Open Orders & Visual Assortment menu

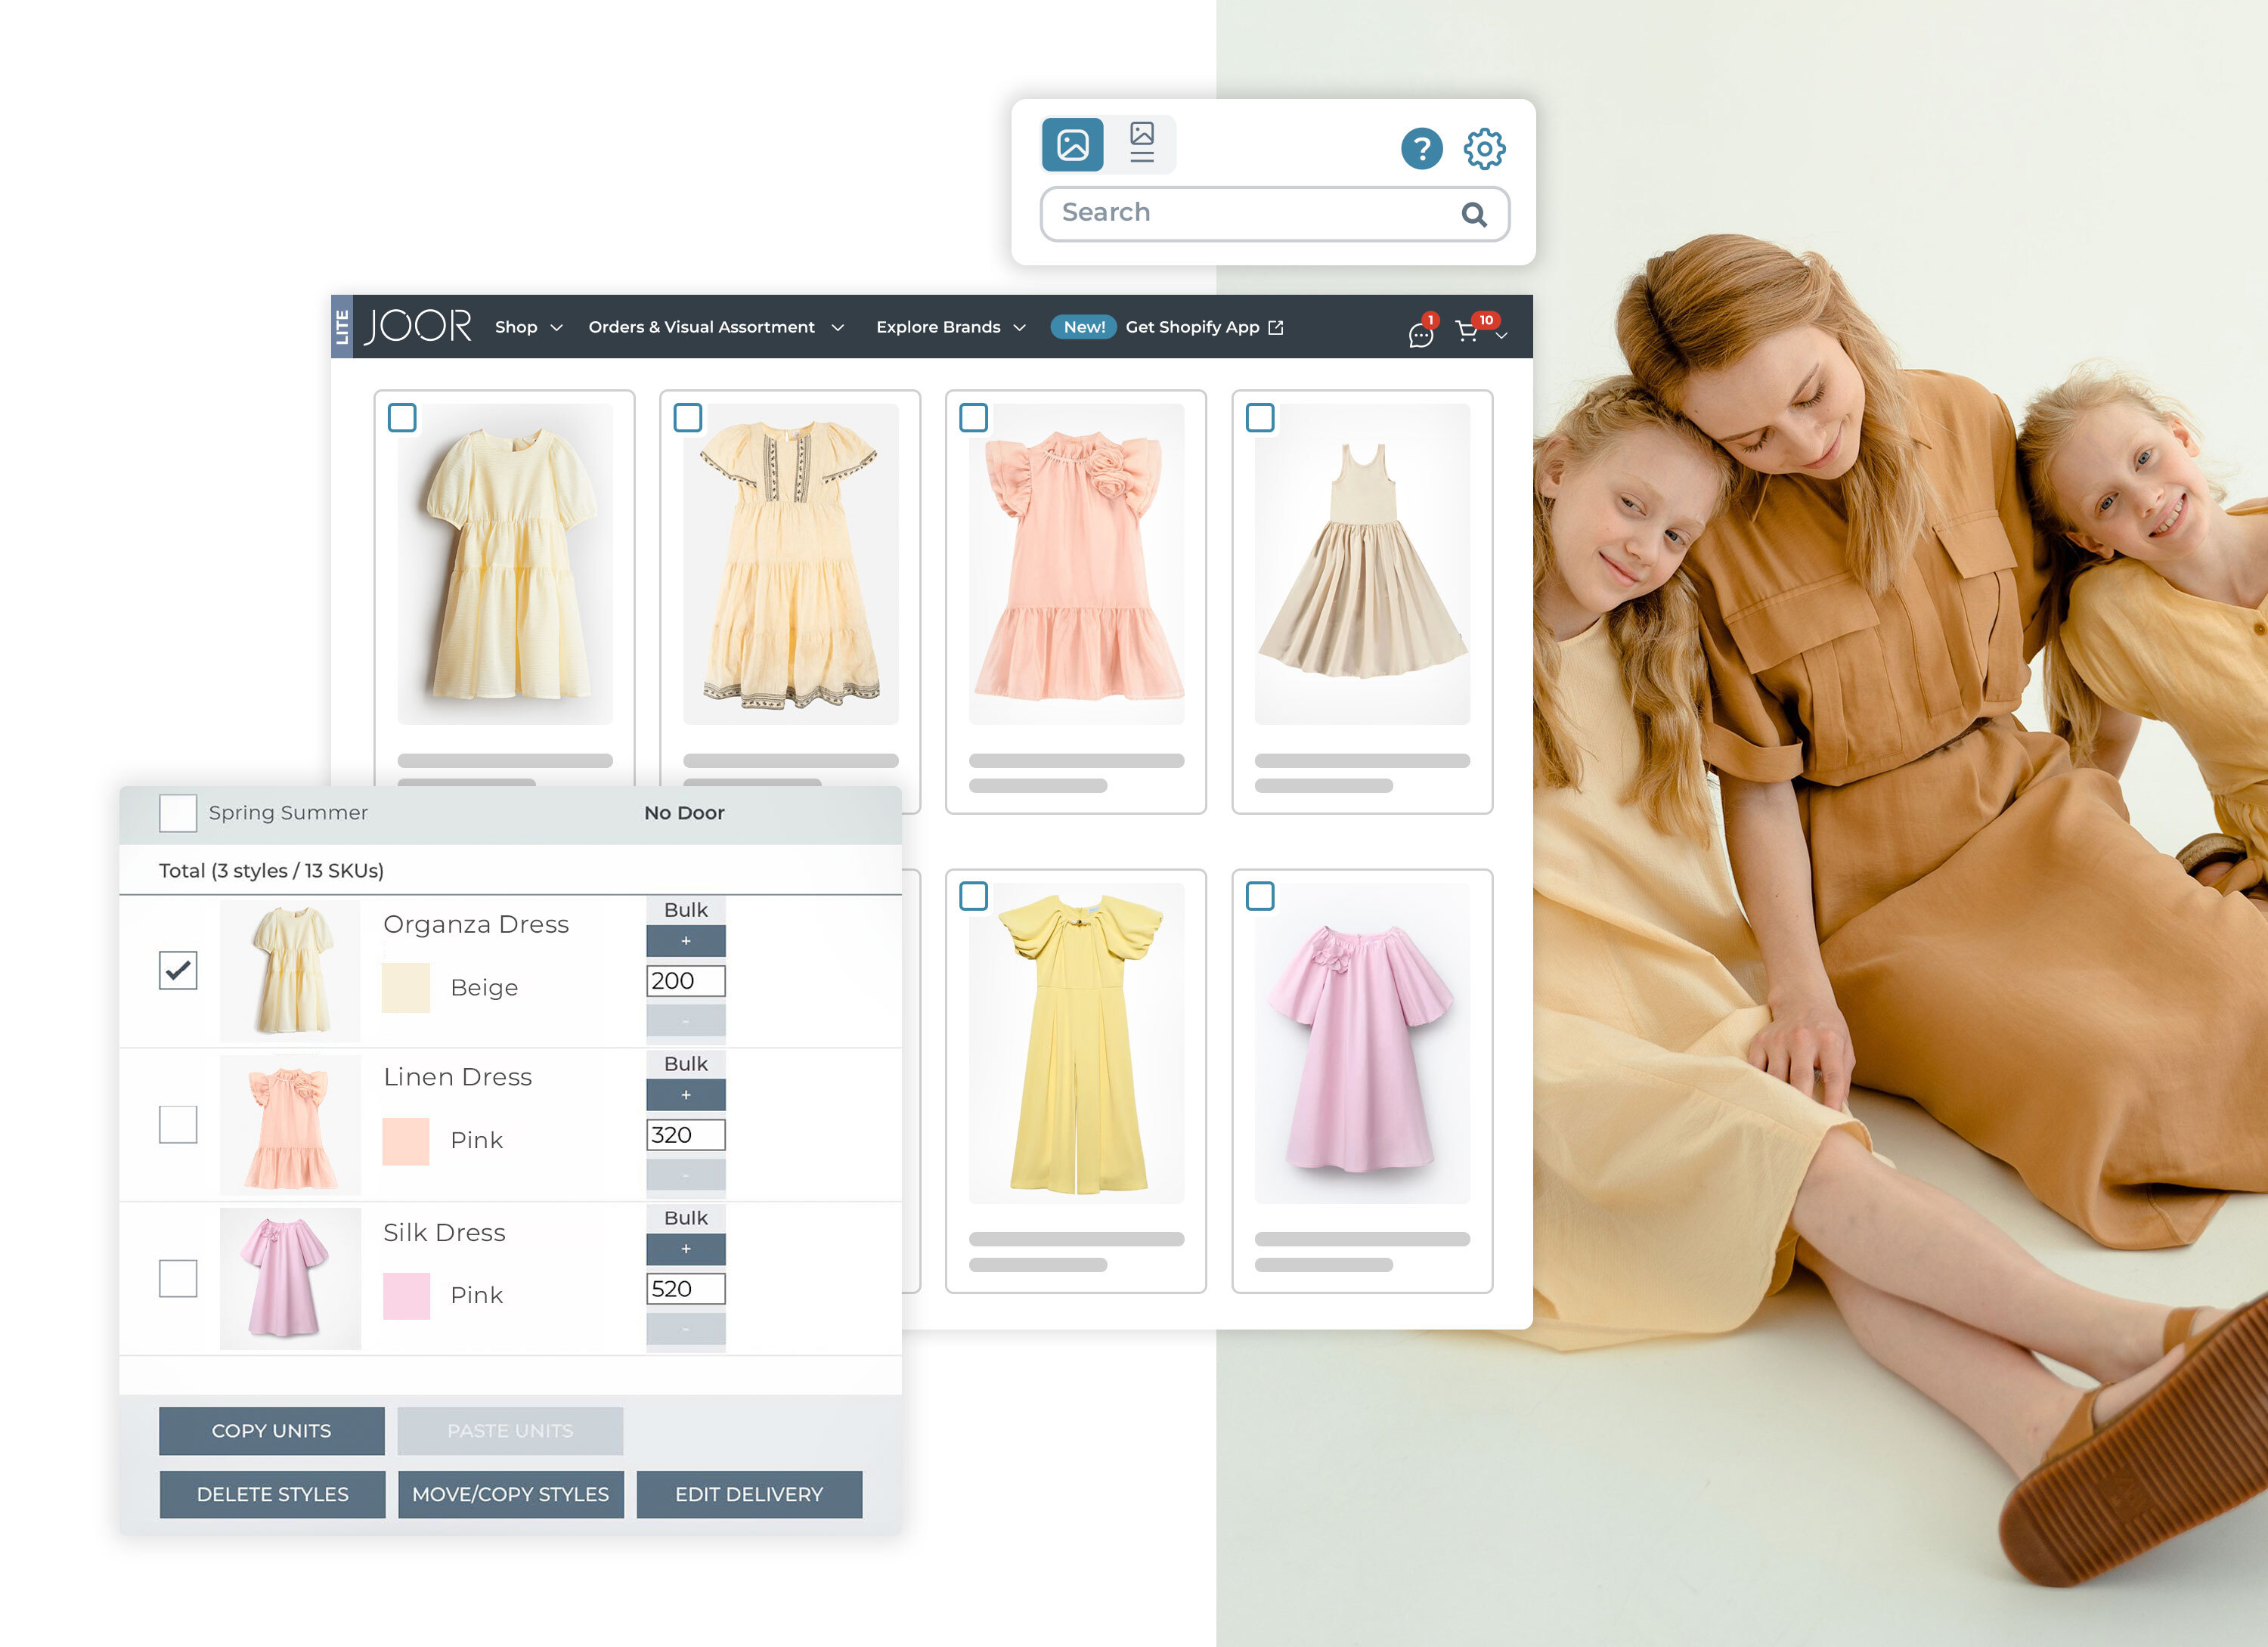click(701, 327)
